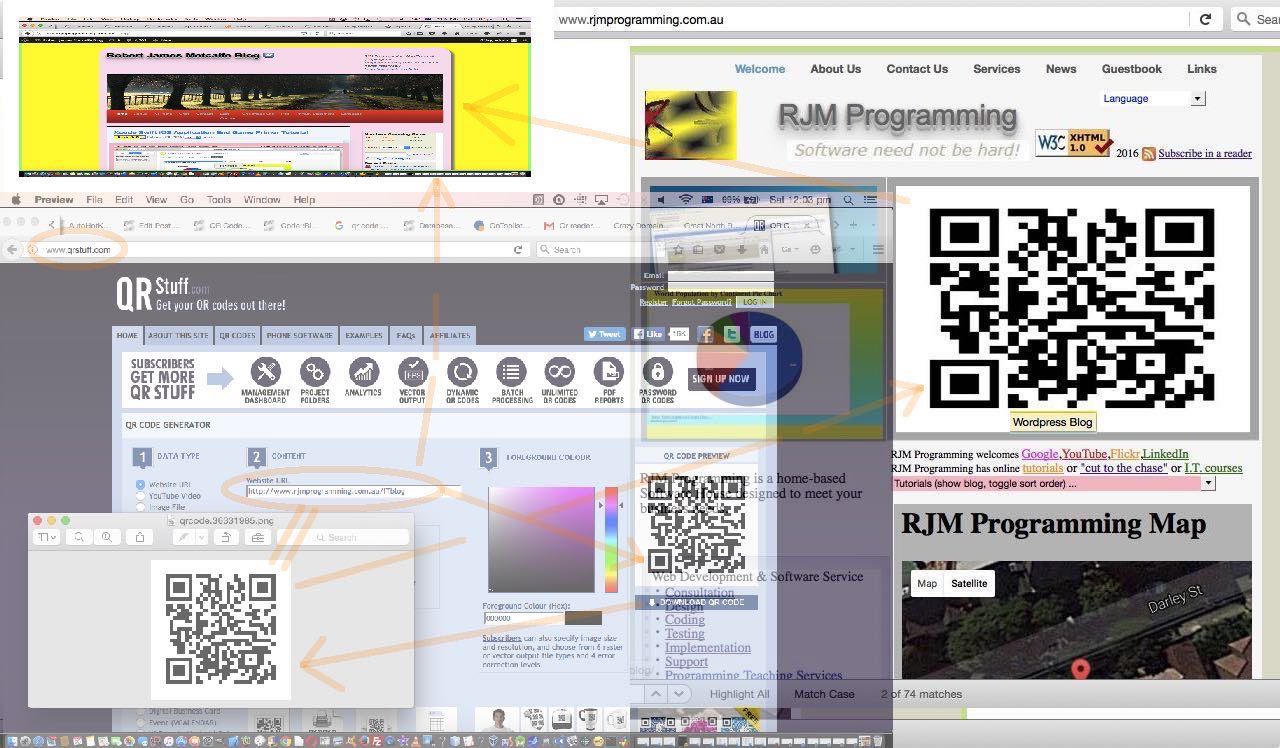The image size is (1280, 748).
Task: Switch to the ABOUT THIS SITE tab
Action: (x=179, y=335)
